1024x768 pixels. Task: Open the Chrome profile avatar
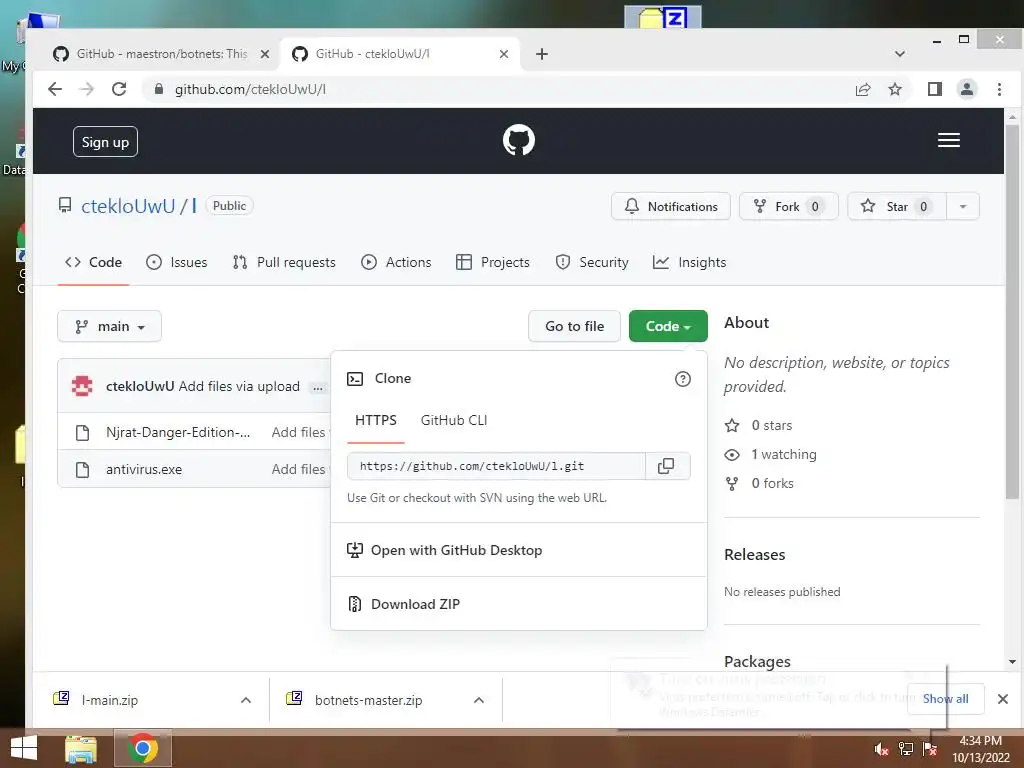pyautogui.click(x=967, y=89)
